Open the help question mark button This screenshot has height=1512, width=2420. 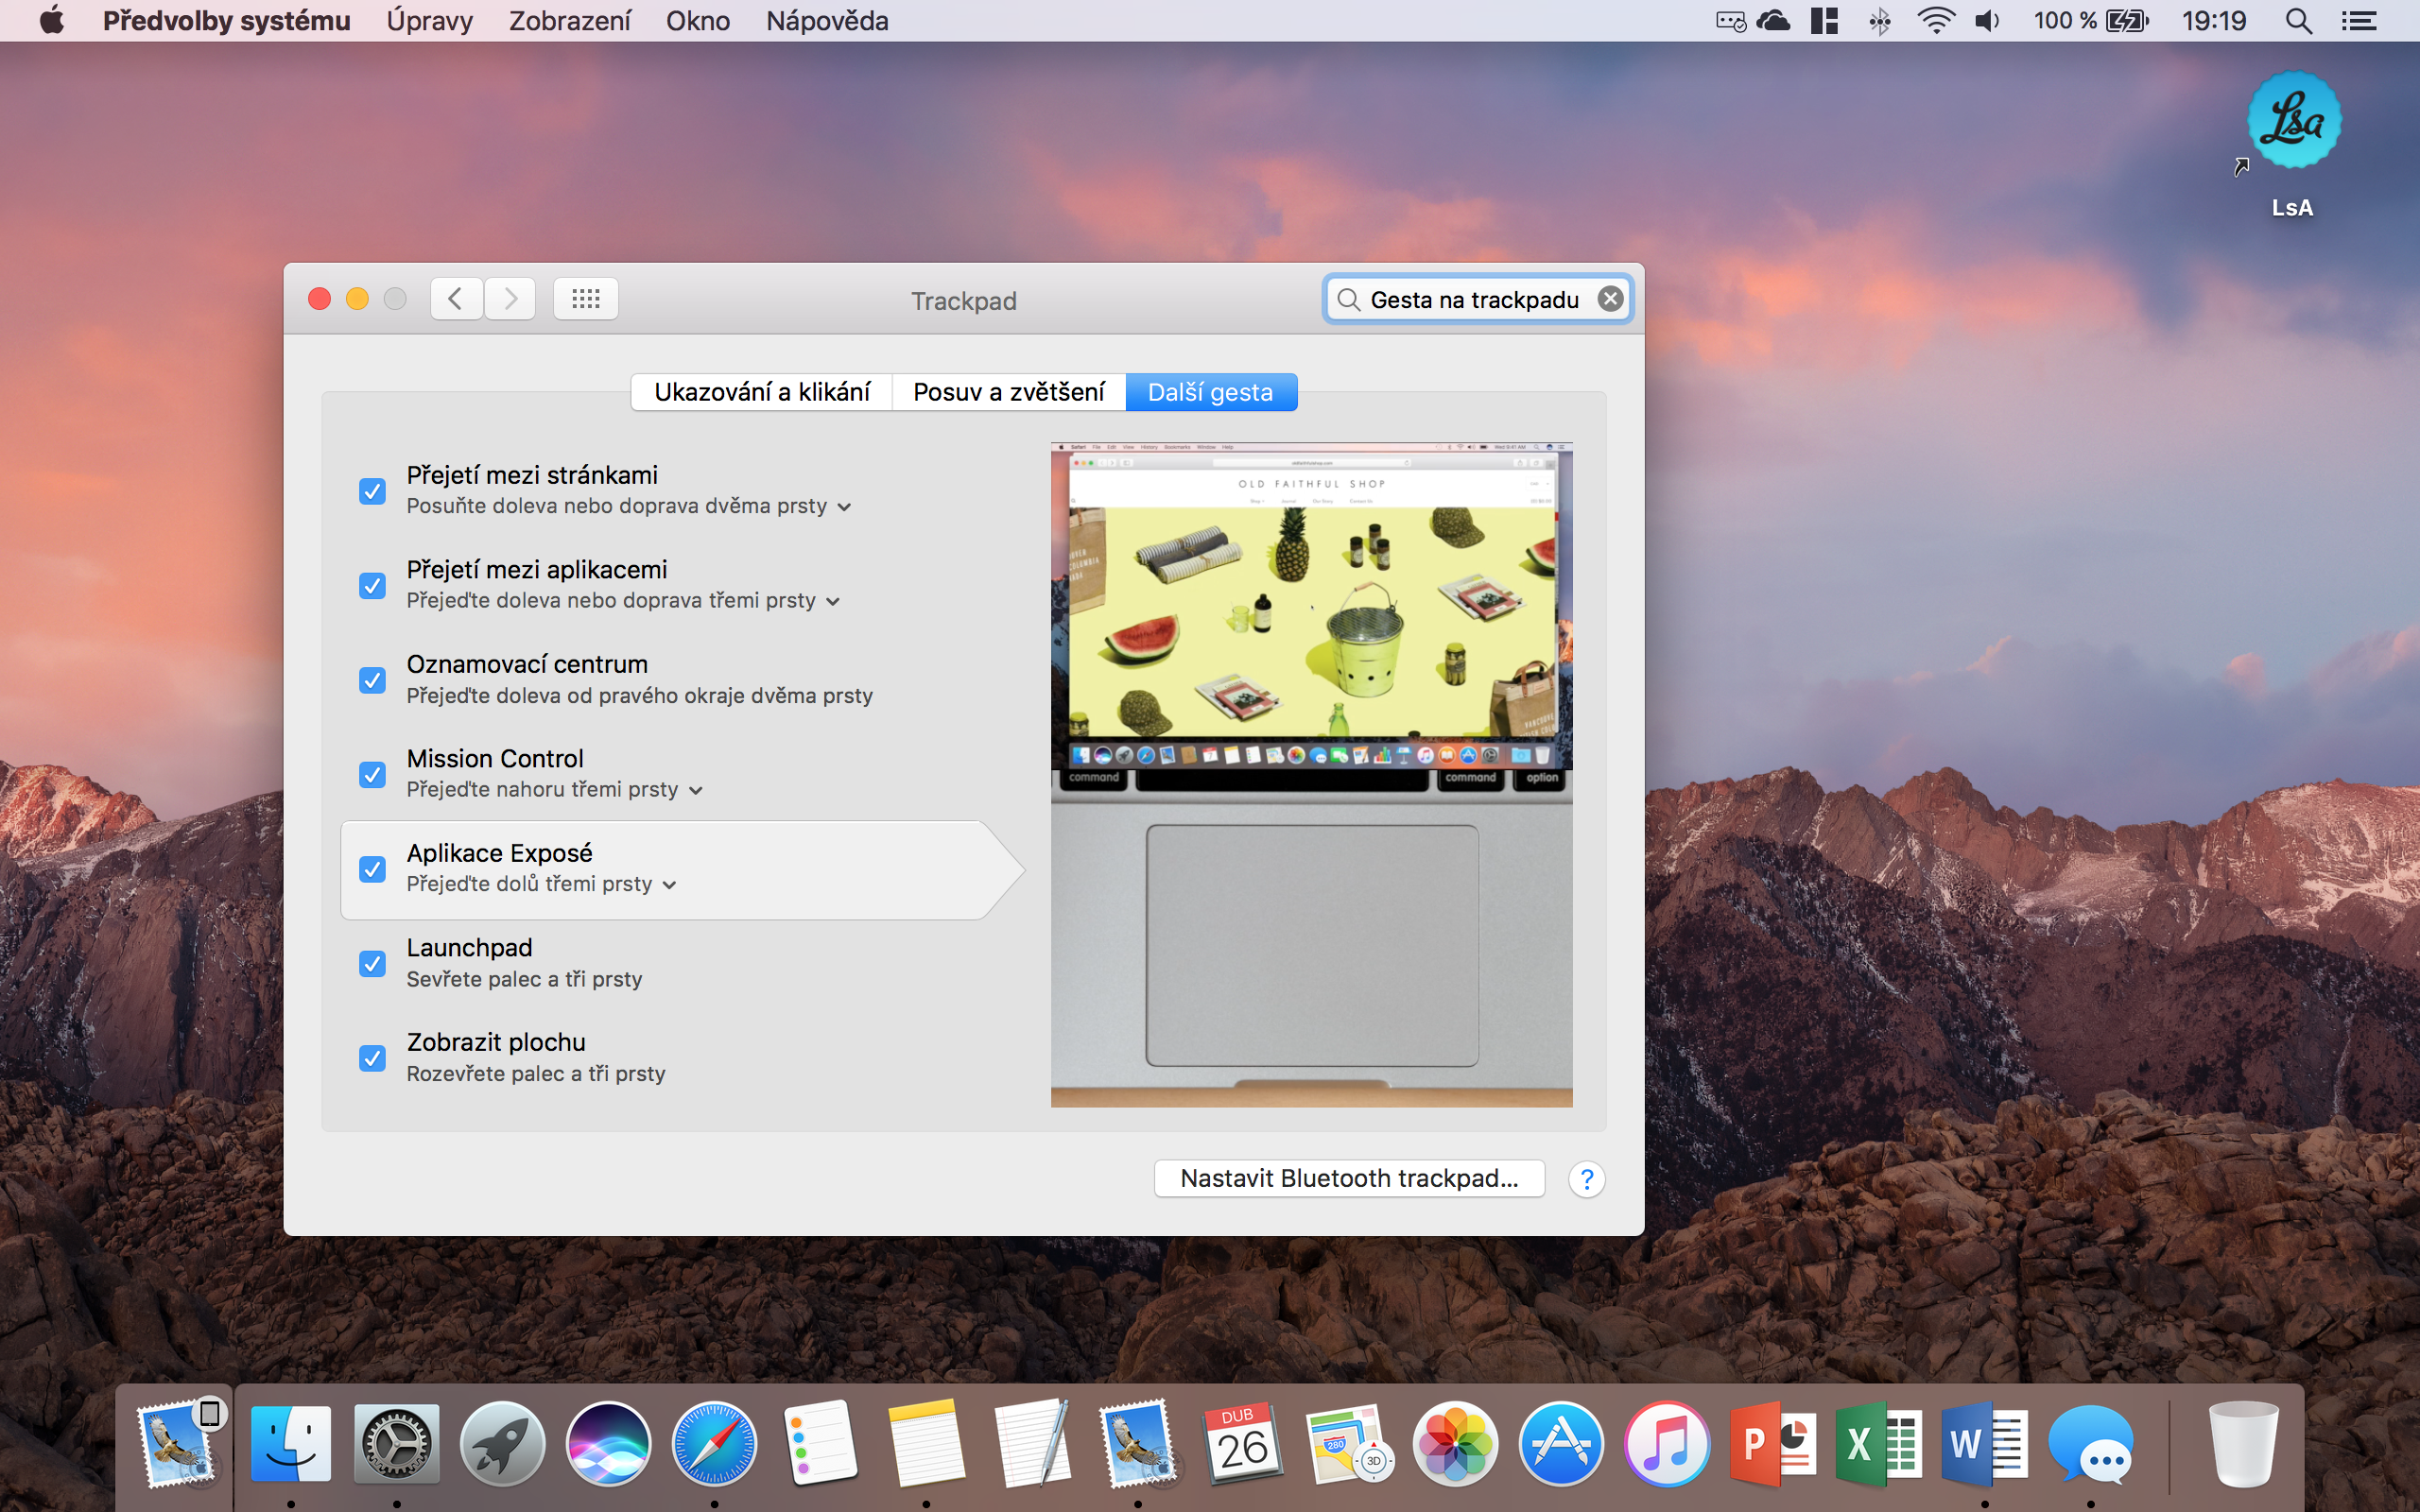[x=1586, y=1179]
